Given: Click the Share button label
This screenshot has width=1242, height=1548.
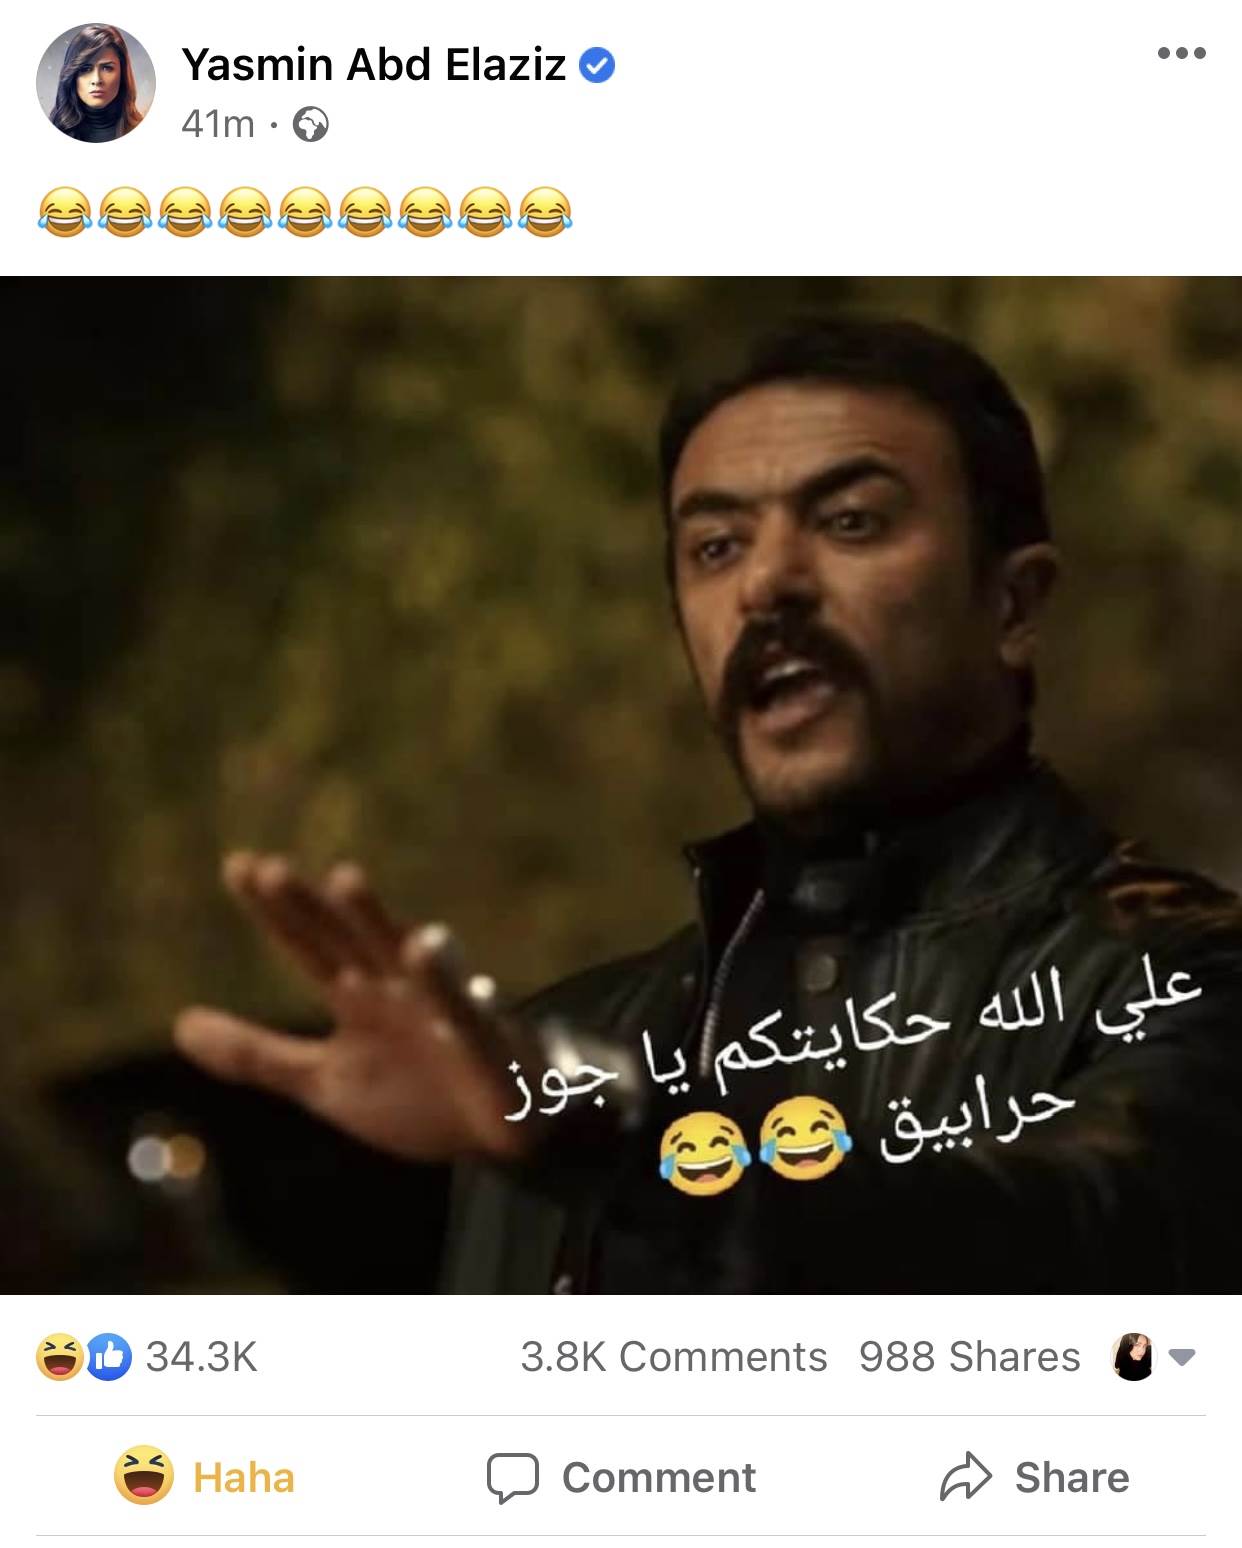Looking at the screenshot, I should [1072, 1477].
